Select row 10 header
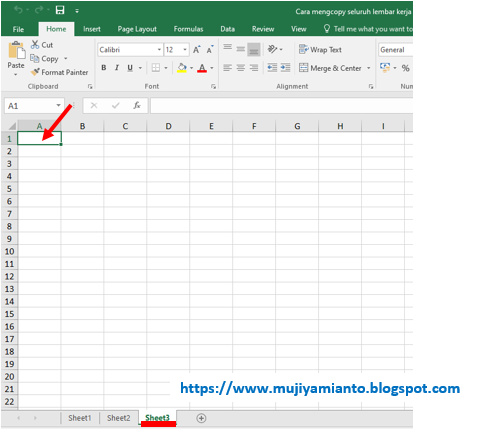The height and width of the screenshot is (435, 477). (9, 251)
